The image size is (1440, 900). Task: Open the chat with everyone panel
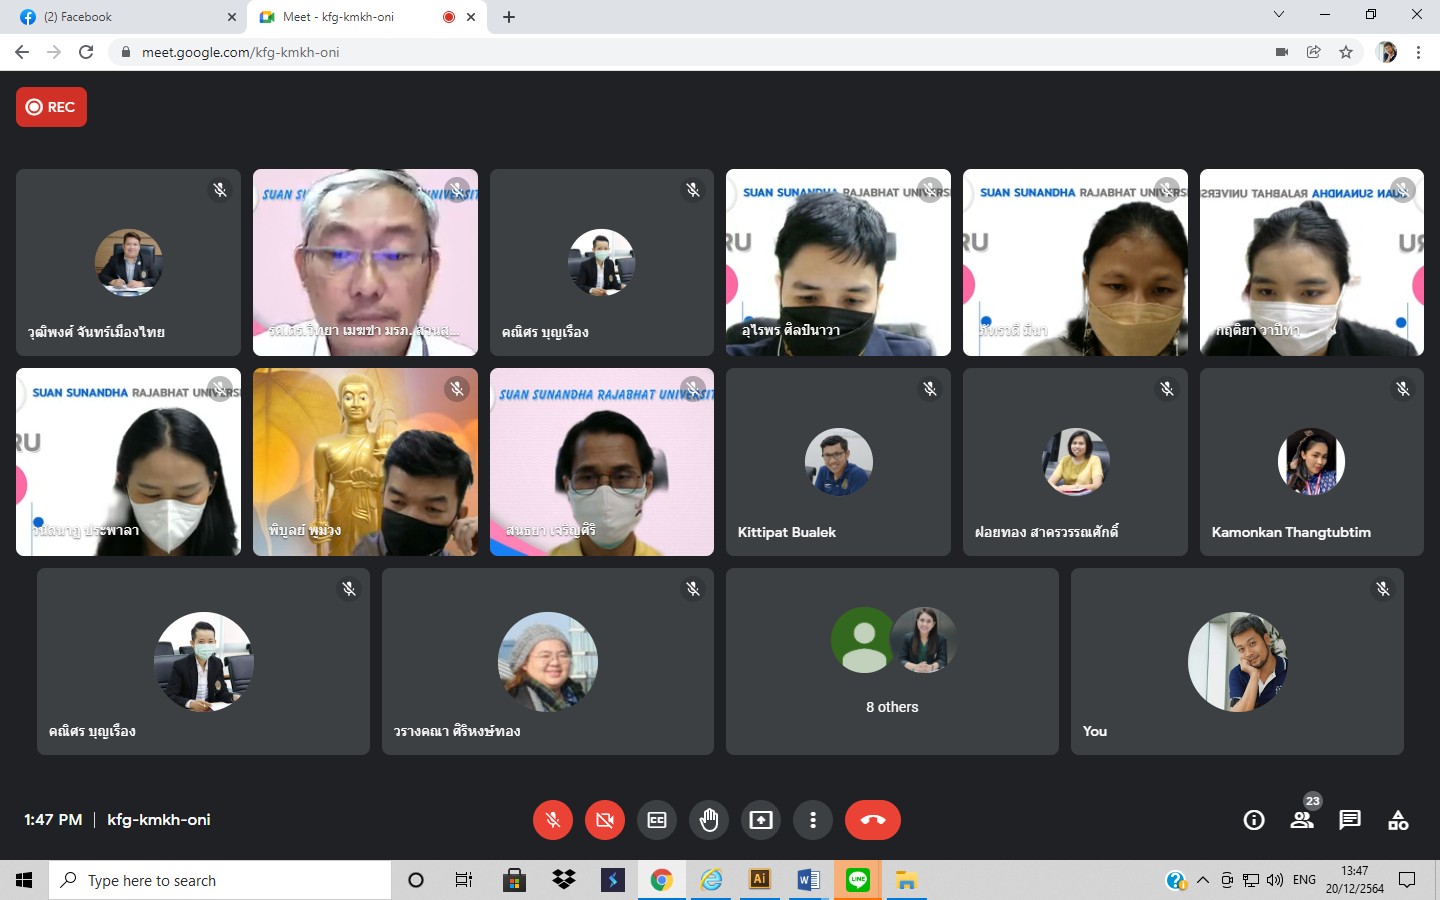point(1350,820)
